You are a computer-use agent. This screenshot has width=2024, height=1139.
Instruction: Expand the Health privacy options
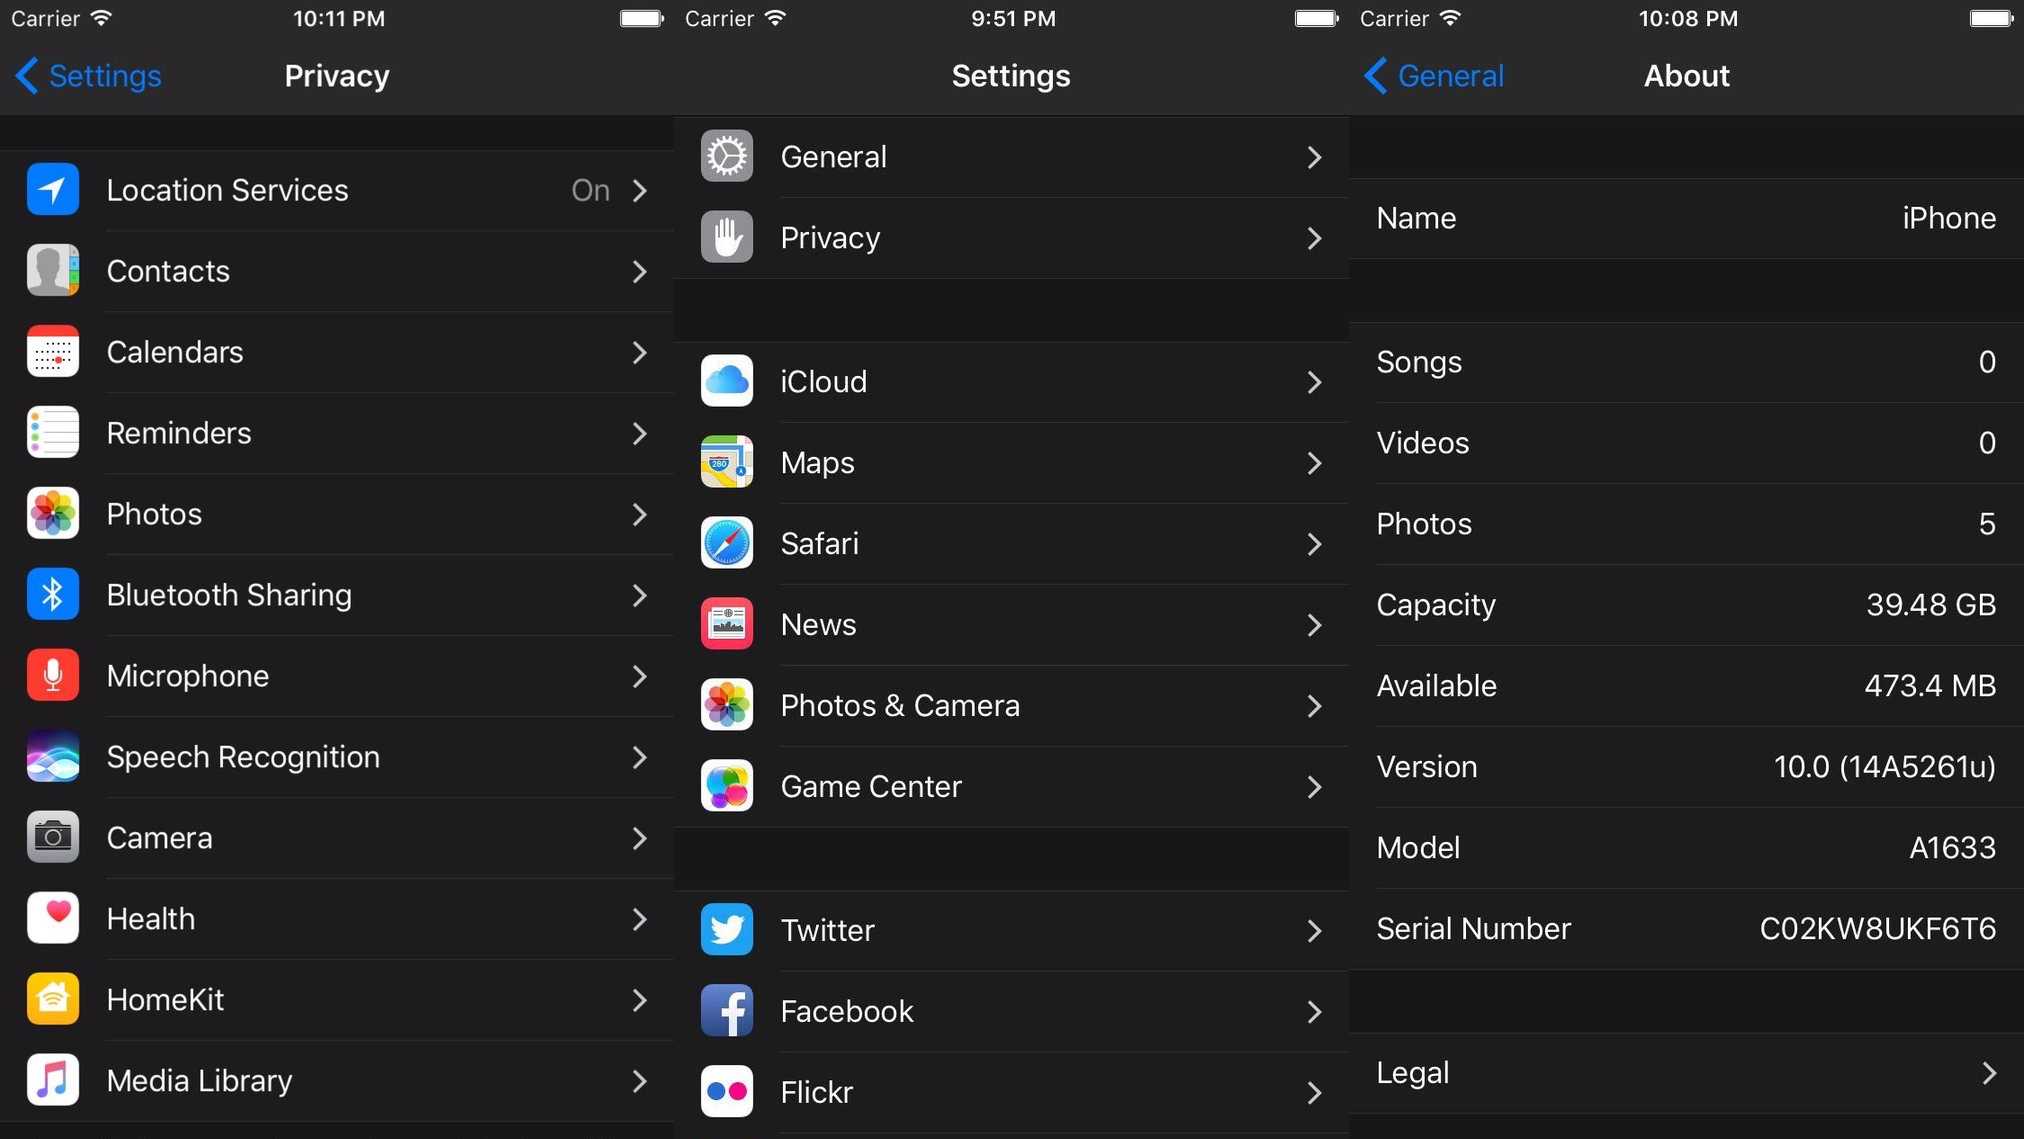point(335,918)
